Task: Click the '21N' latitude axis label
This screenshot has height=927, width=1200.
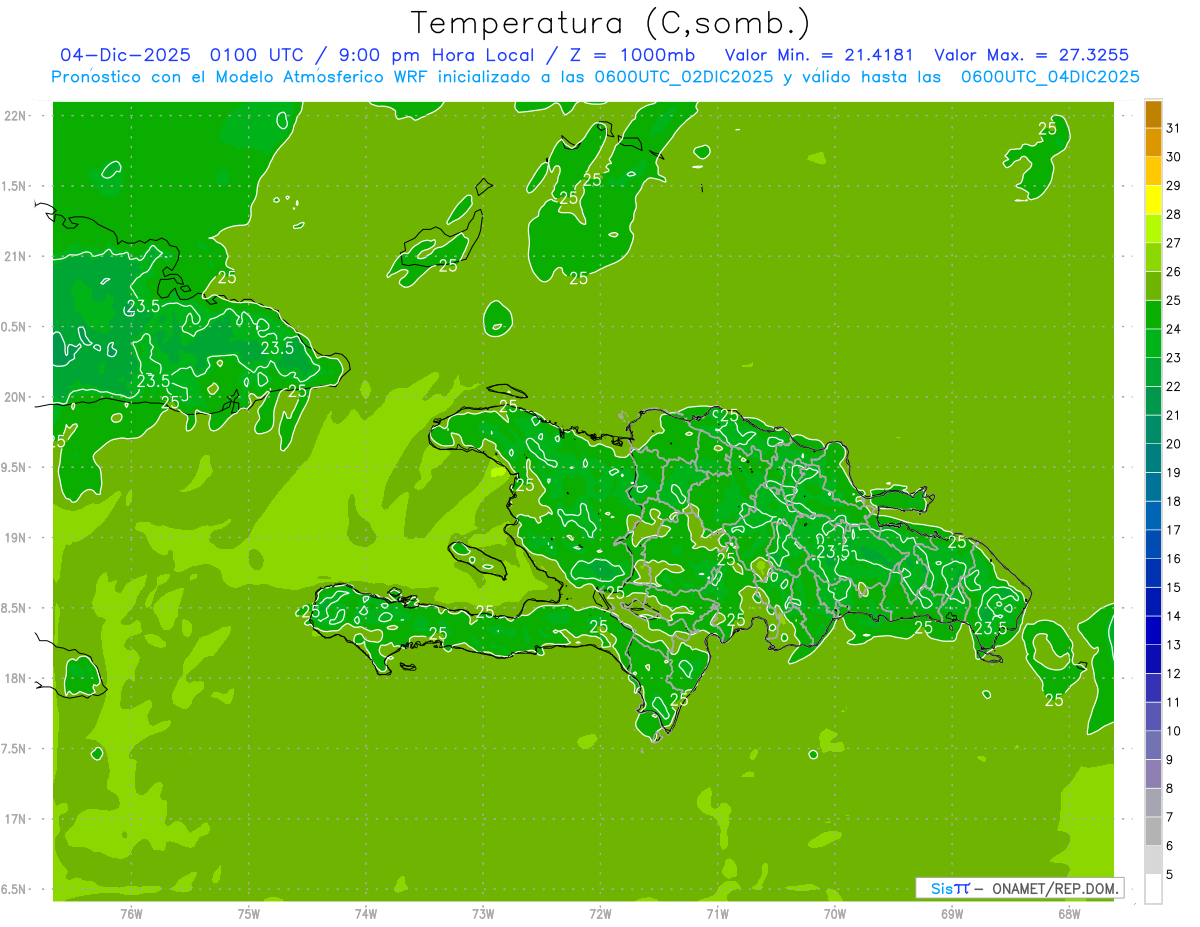Action: pyautogui.click(x=16, y=257)
